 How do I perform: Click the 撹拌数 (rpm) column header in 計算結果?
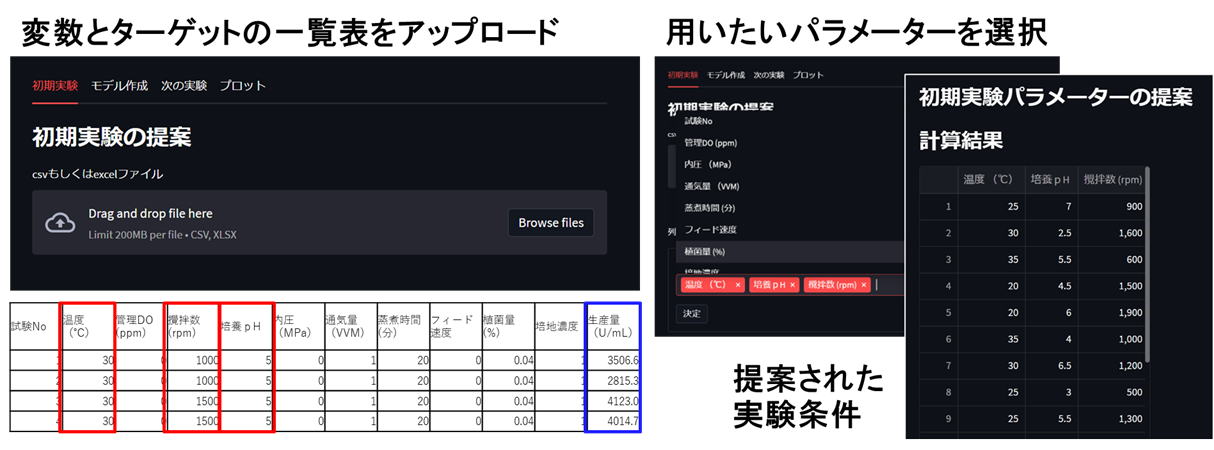coord(1113,180)
